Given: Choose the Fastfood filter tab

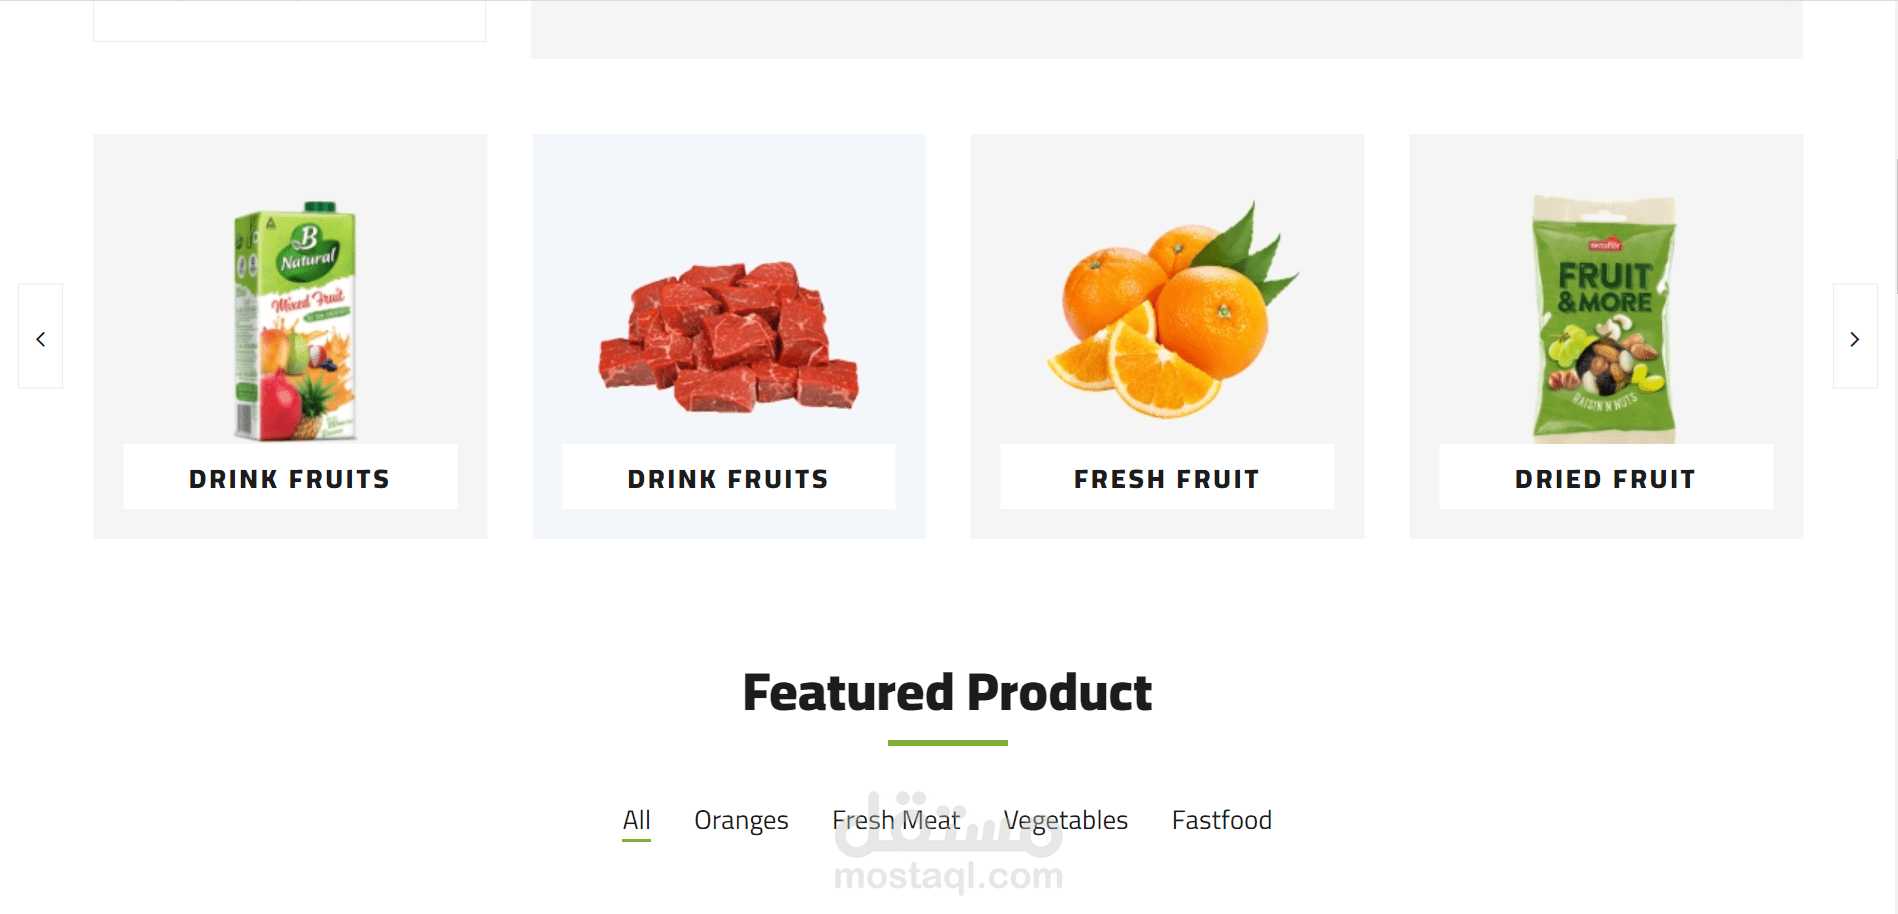Looking at the screenshot, I should [1221, 821].
